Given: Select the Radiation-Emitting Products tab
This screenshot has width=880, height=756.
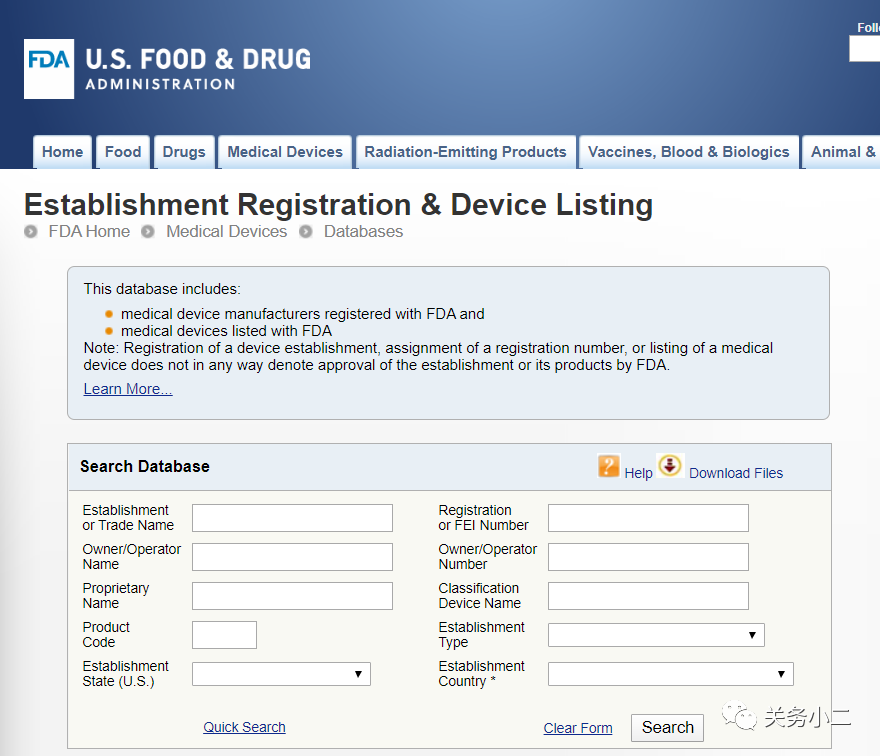Looking at the screenshot, I should pyautogui.click(x=466, y=152).
